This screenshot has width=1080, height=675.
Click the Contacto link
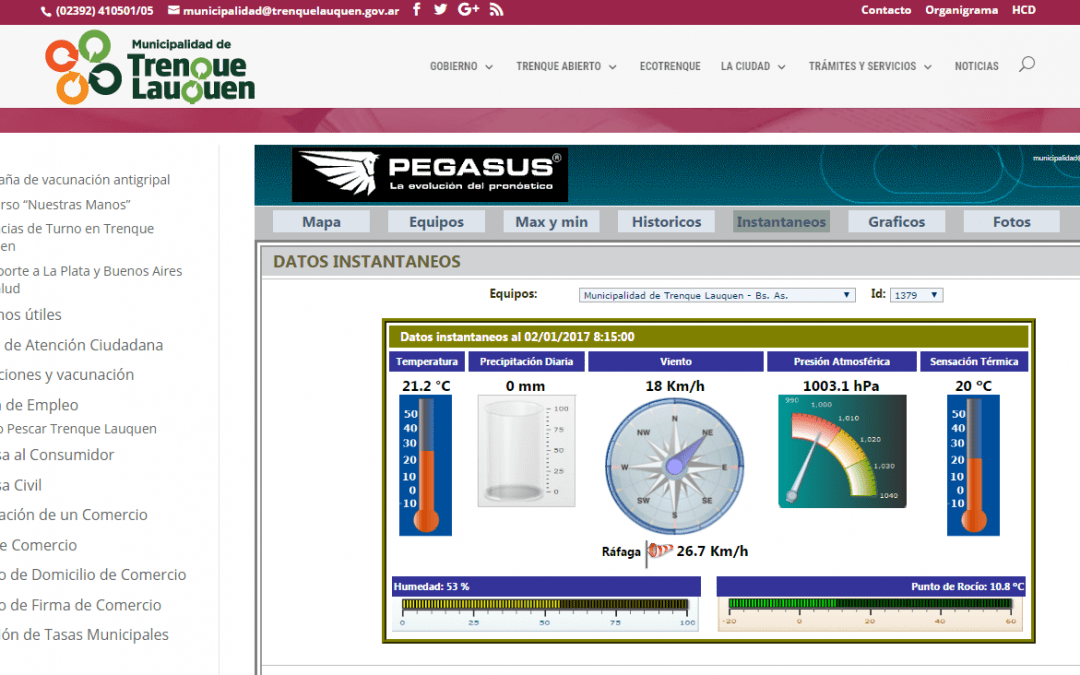click(x=886, y=10)
